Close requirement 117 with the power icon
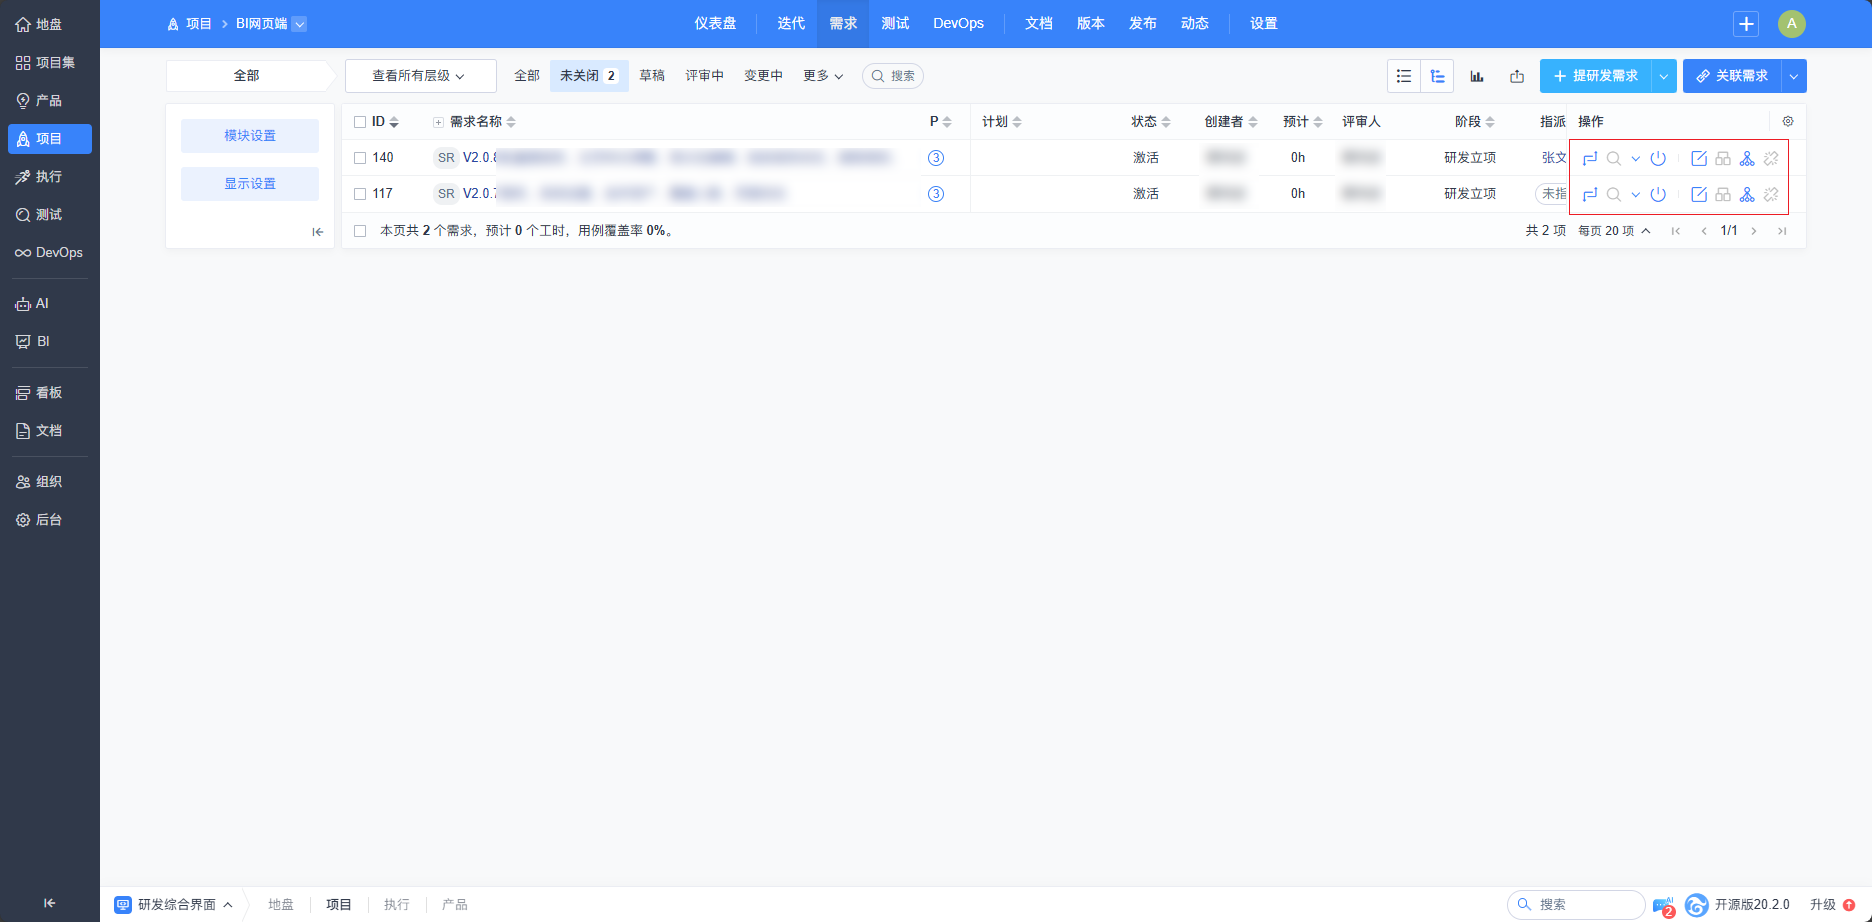 tap(1658, 194)
